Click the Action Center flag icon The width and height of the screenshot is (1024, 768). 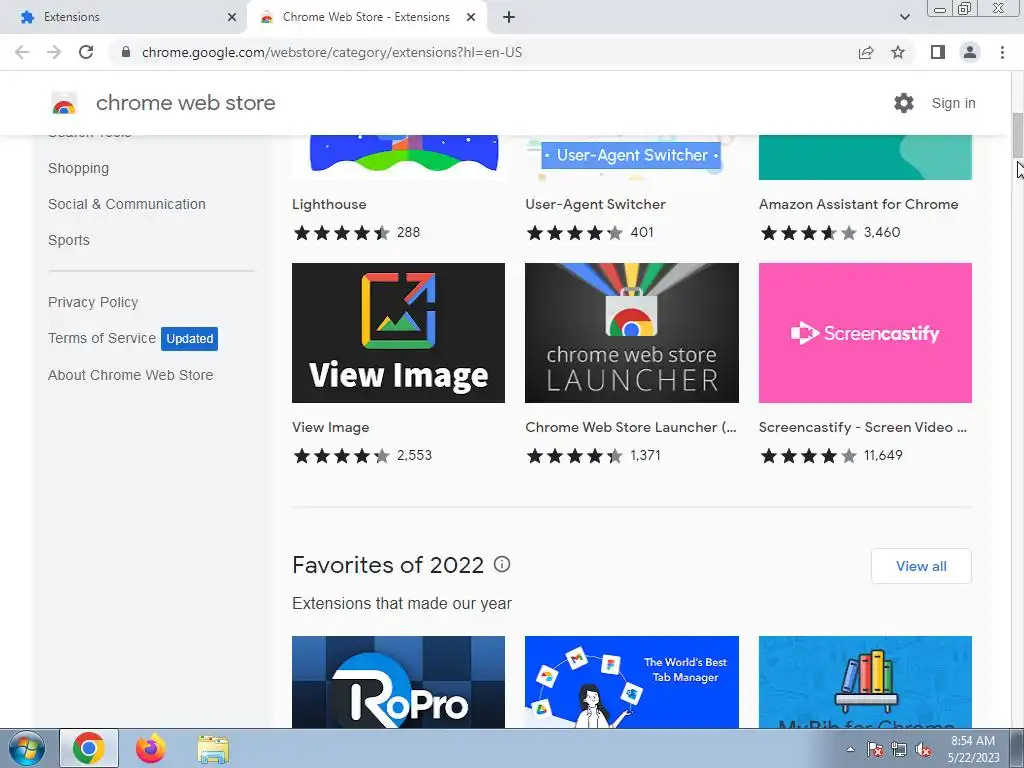(875, 749)
